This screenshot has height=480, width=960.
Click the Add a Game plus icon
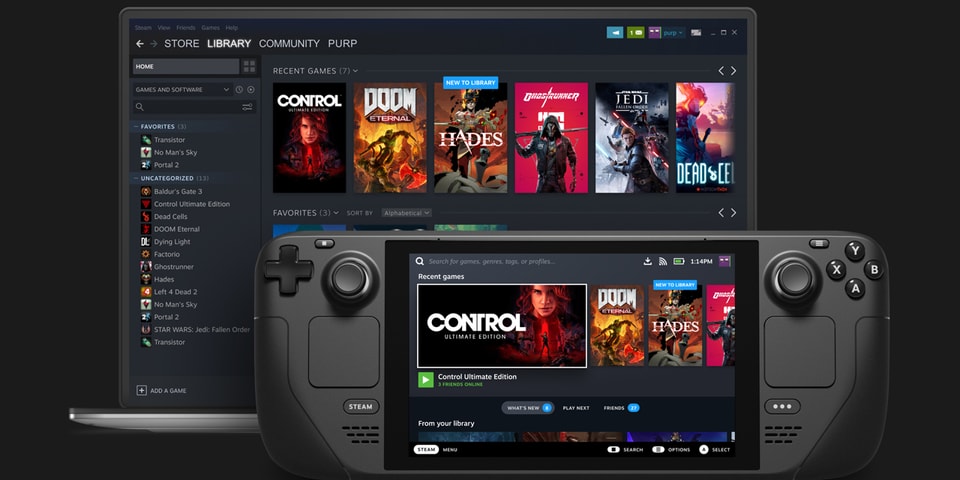click(x=142, y=390)
